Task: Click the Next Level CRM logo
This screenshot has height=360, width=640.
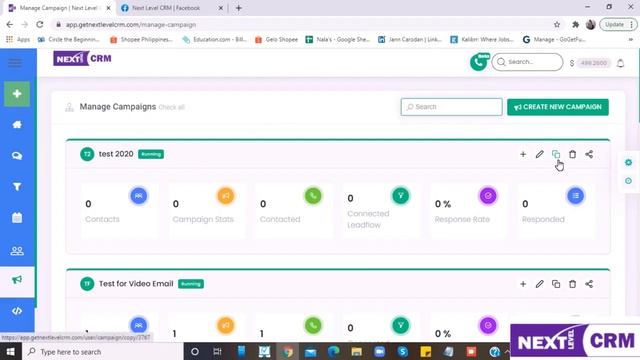Action: click(x=82, y=58)
